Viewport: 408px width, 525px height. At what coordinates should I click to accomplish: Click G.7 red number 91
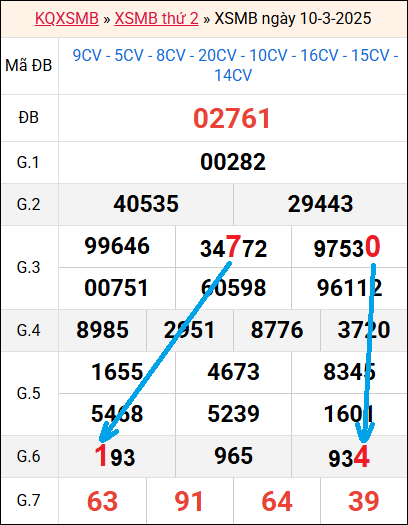[x=189, y=502]
